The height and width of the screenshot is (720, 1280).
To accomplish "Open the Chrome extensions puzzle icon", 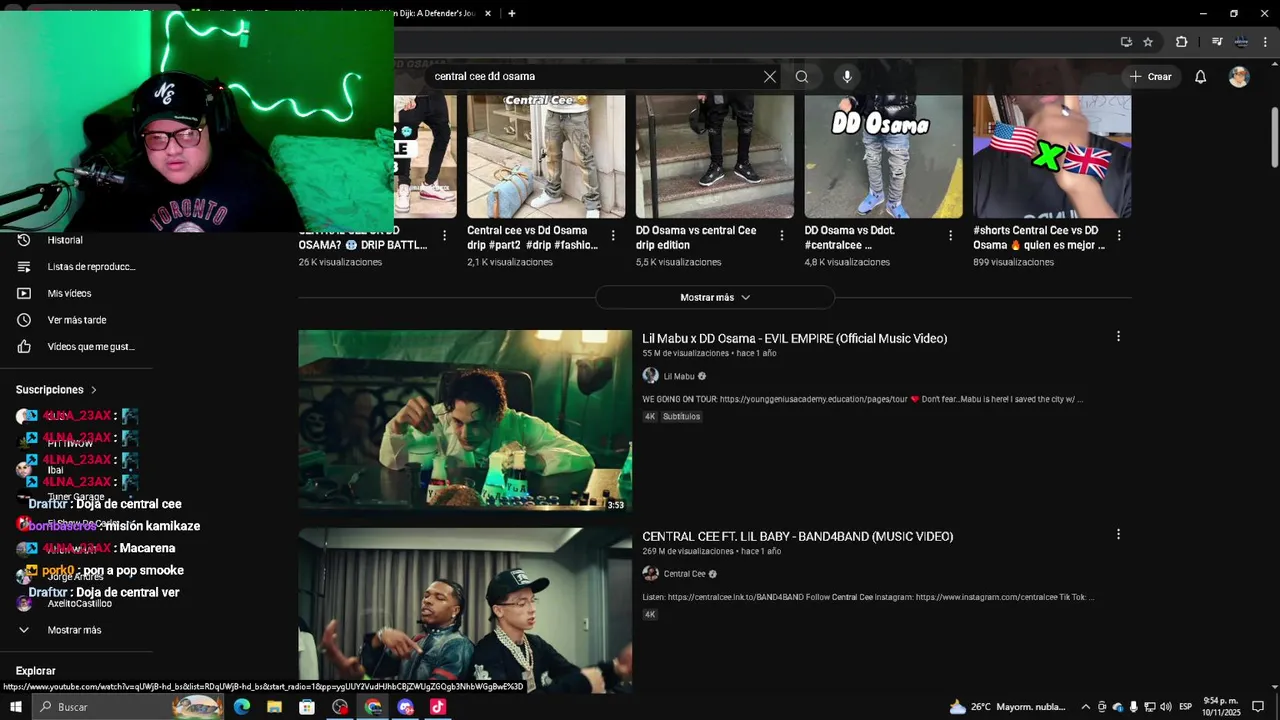I will (1181, 42).
